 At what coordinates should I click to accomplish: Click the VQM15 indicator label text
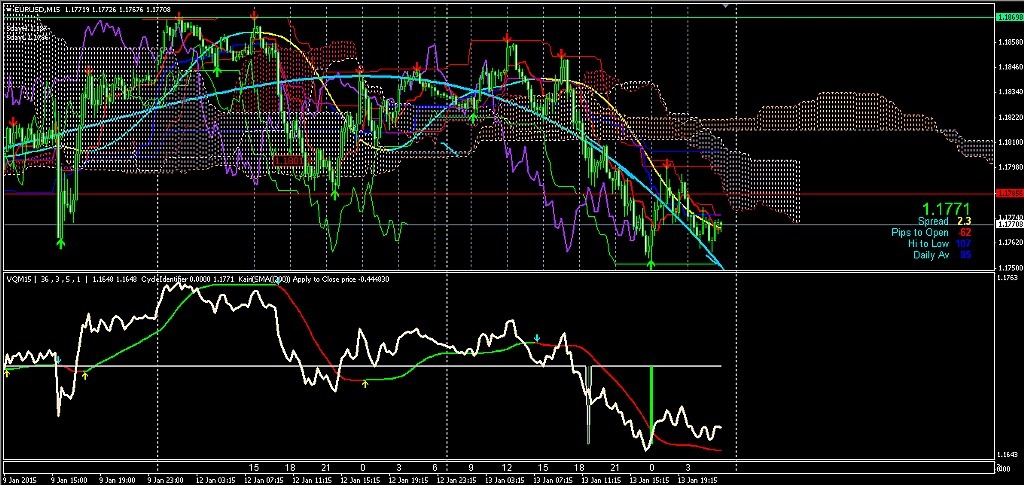tap(22, 280)
